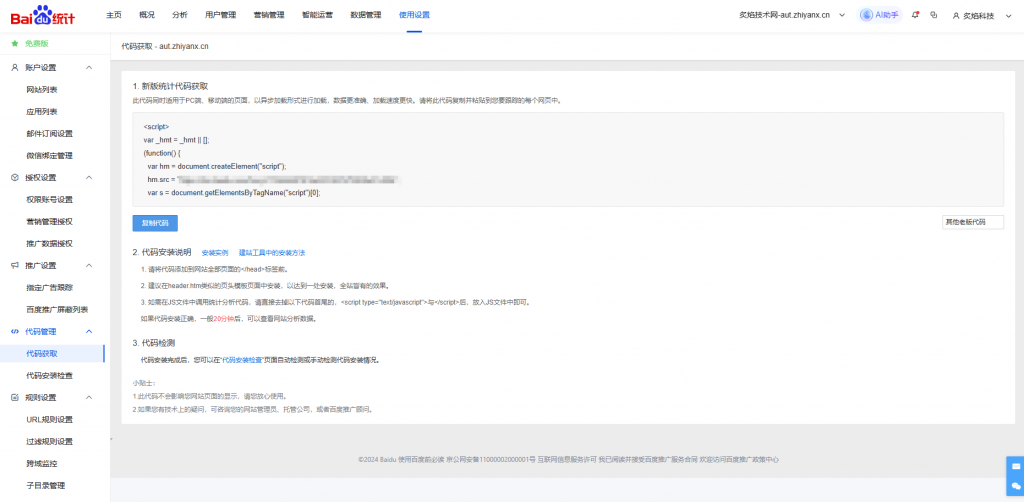The height and width of the screenshot is (502, 1024).
Task: Collapse the 推广设置 section
Action: tap(89, 266)
